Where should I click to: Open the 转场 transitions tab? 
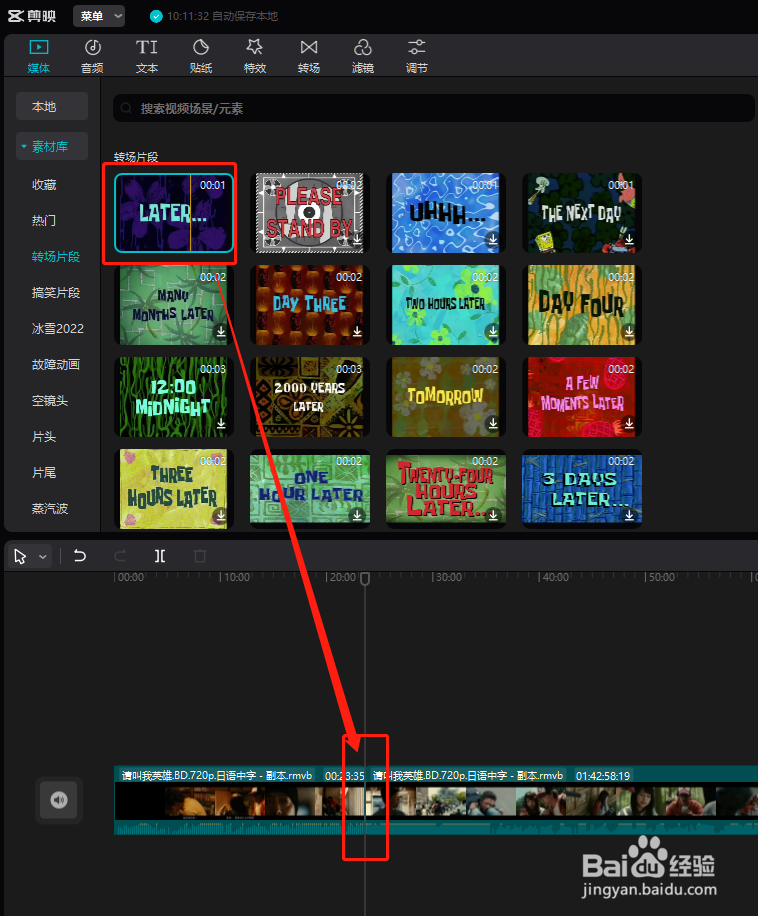click(309, 55)
